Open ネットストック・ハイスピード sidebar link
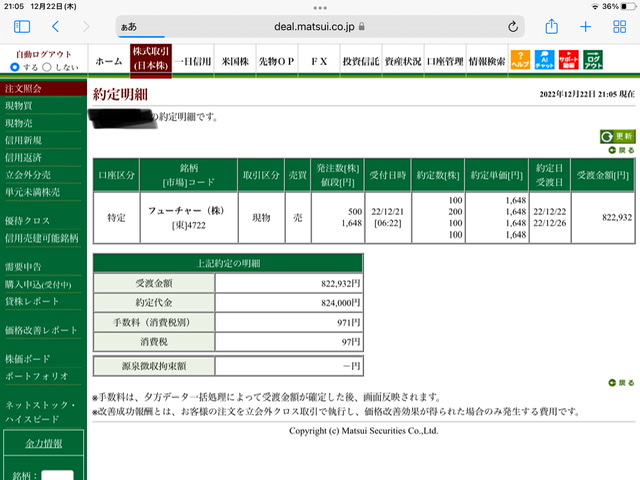This screenshot has width=640, height=480. point(40,412)
